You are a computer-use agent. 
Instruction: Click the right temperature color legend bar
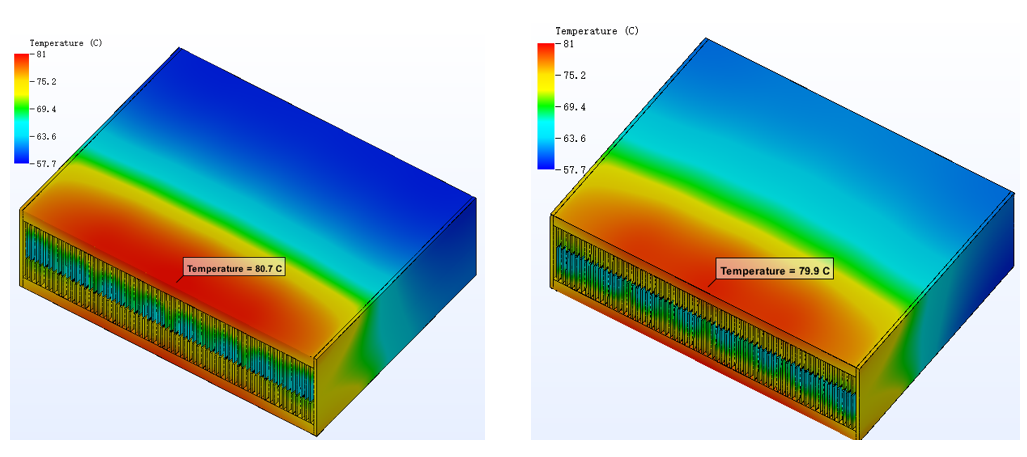[x=546, y=106]
